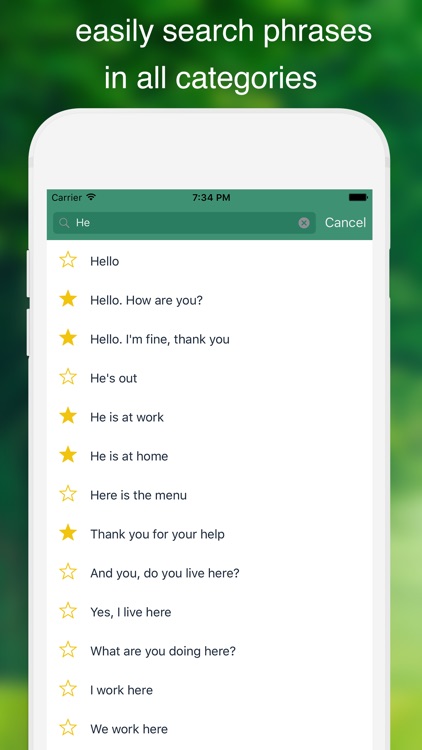The image size is (422, 750).
Task: Tap the Wi-Fi icon in status bar
Action: pos(91,197)
